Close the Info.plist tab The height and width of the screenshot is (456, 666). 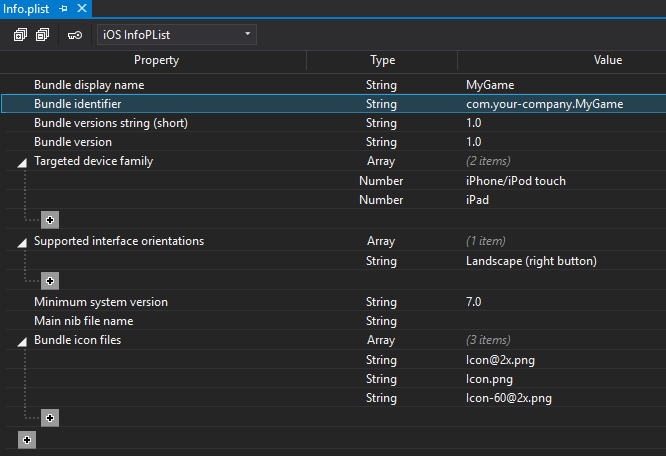pyautogui.click(x=82, y=8)
